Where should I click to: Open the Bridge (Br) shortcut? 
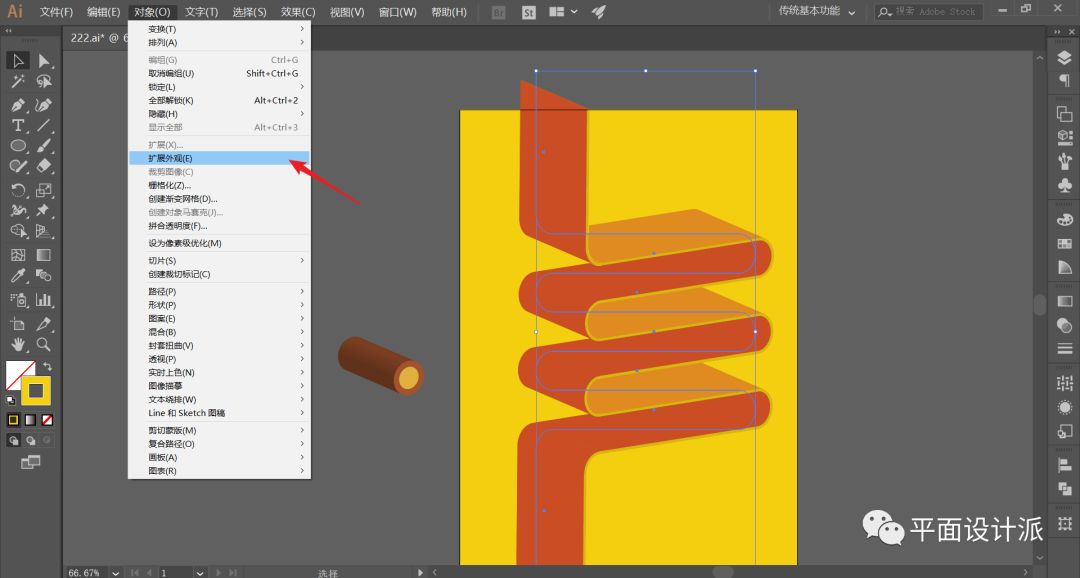[499, 12]
